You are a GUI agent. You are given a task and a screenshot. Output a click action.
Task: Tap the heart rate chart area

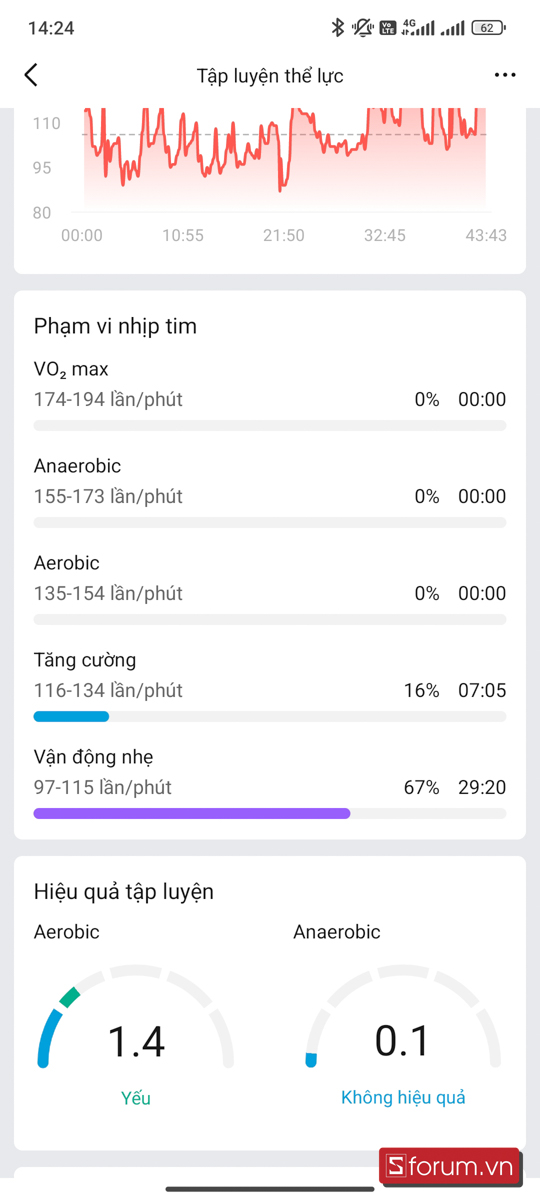(285, 160)
